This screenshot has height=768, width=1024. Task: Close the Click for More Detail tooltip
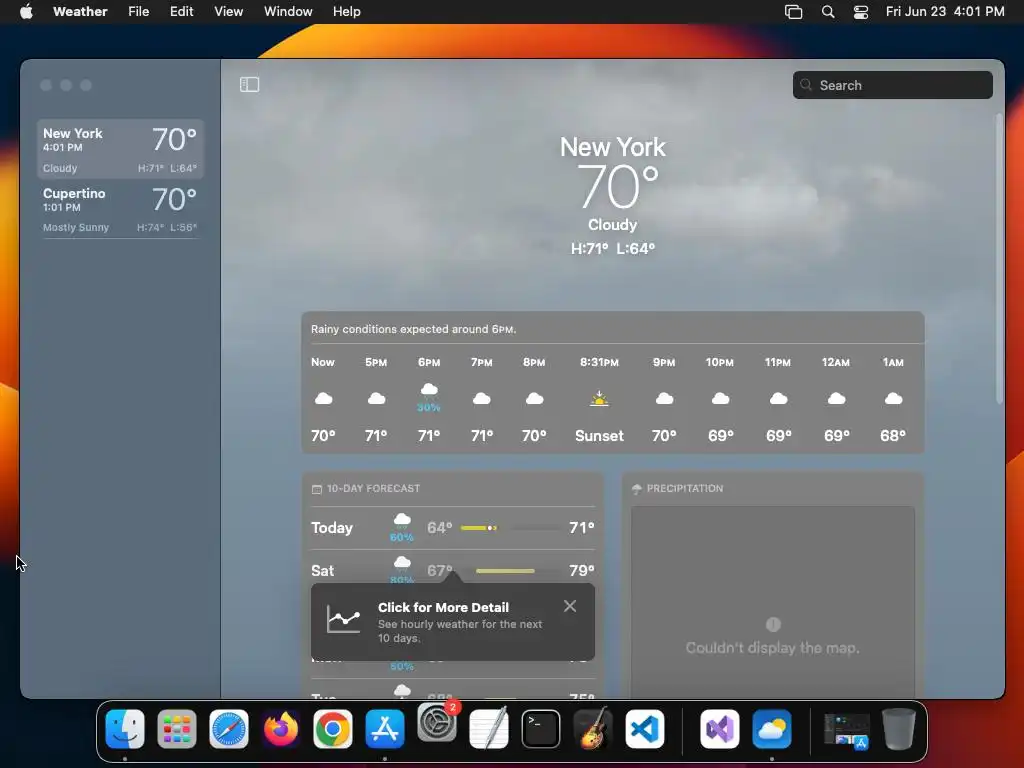(x=569, y=606)
